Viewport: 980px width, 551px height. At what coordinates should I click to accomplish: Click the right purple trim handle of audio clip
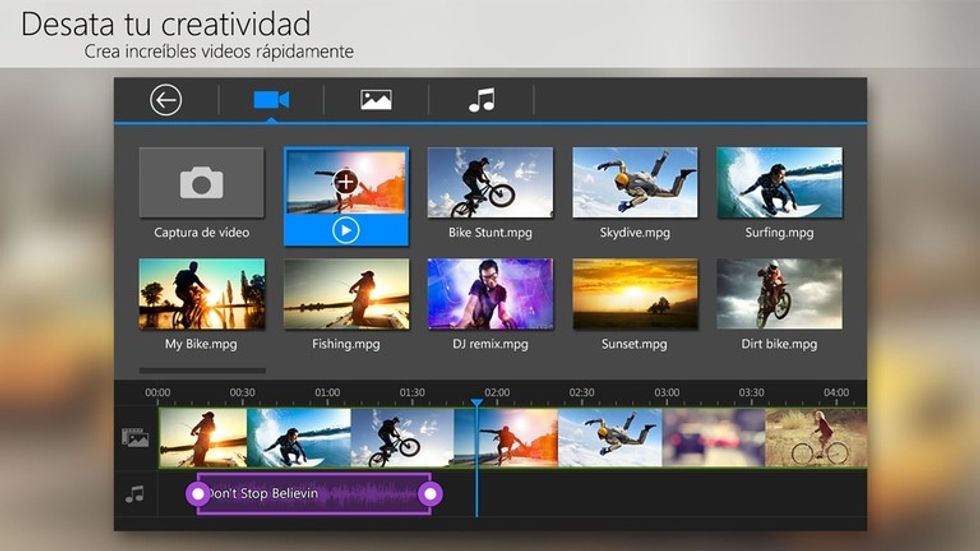pos(431,493)
